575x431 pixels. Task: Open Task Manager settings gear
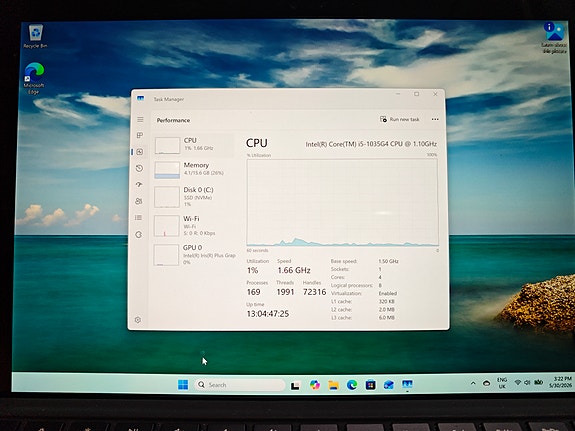(x=138, y=320)
